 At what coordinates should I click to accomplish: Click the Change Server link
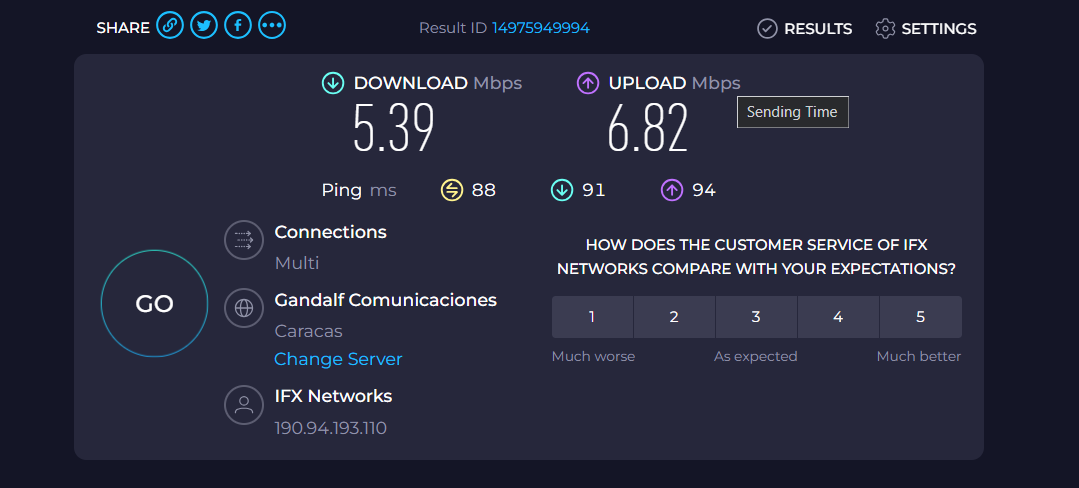click(338, 359)
